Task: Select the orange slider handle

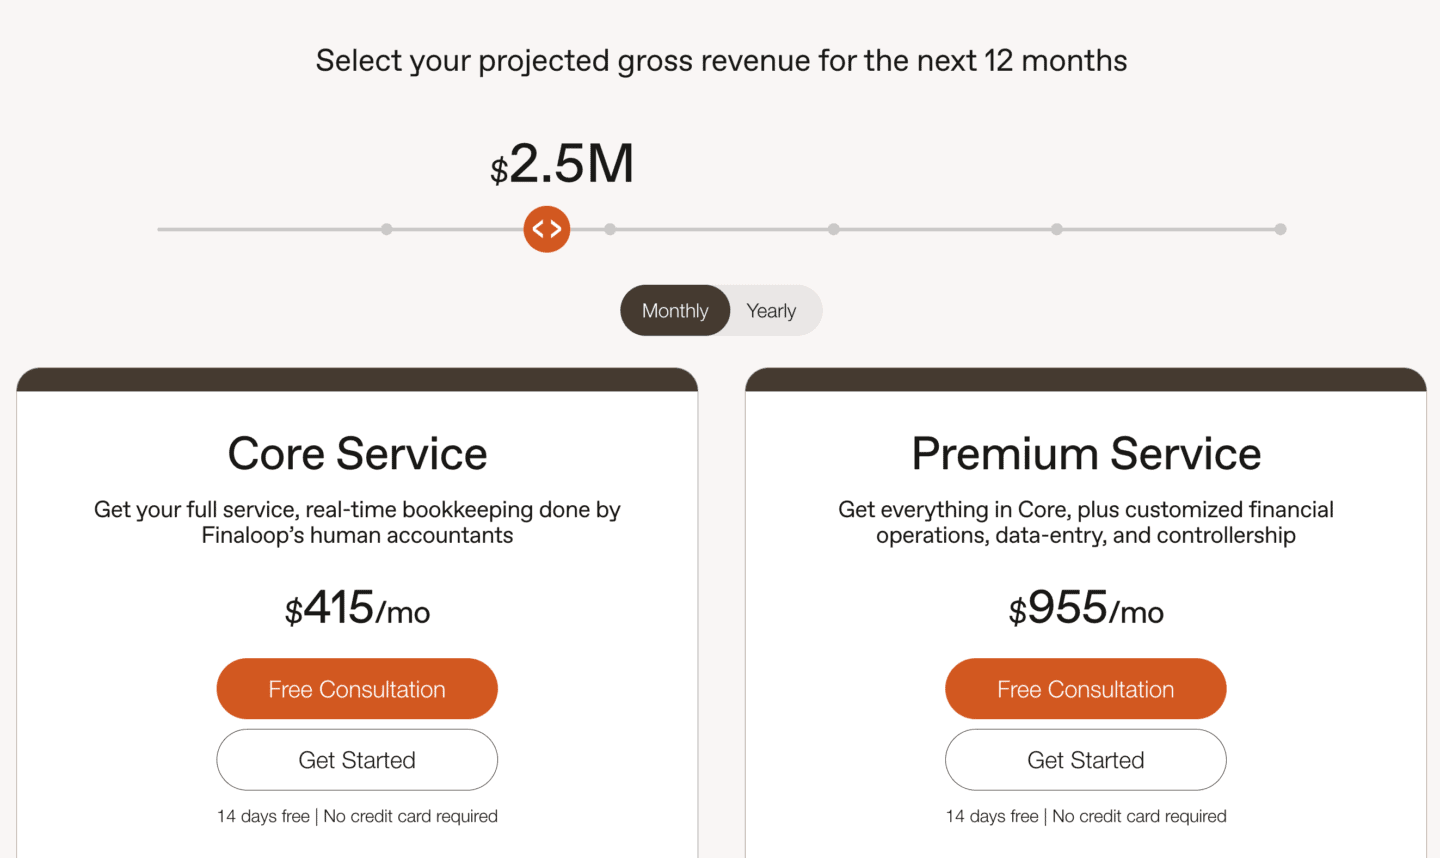Action: pos(546,229)
